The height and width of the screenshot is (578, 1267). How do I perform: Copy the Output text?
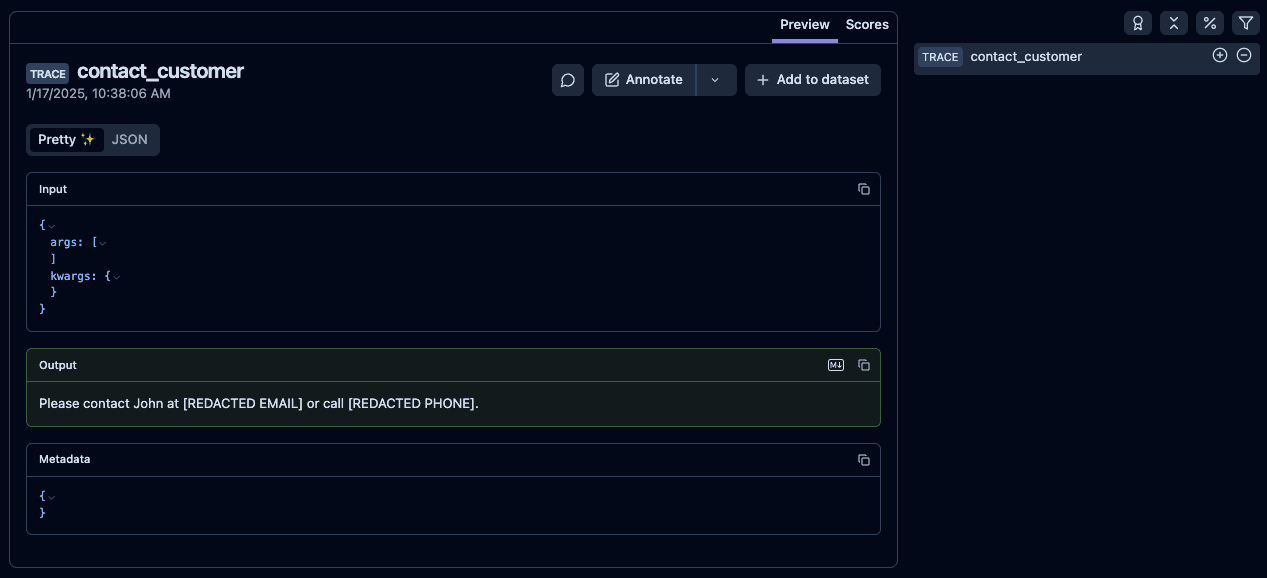[864, 365]
